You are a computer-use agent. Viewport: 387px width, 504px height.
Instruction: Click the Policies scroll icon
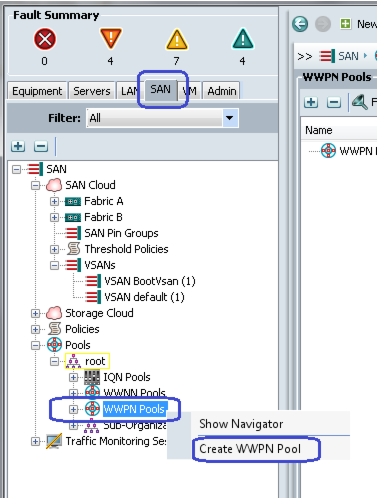[x=54, y=329]
